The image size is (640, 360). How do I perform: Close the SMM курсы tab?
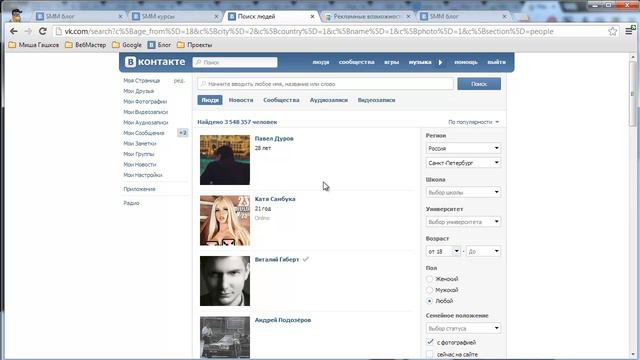tap(216, 16)
